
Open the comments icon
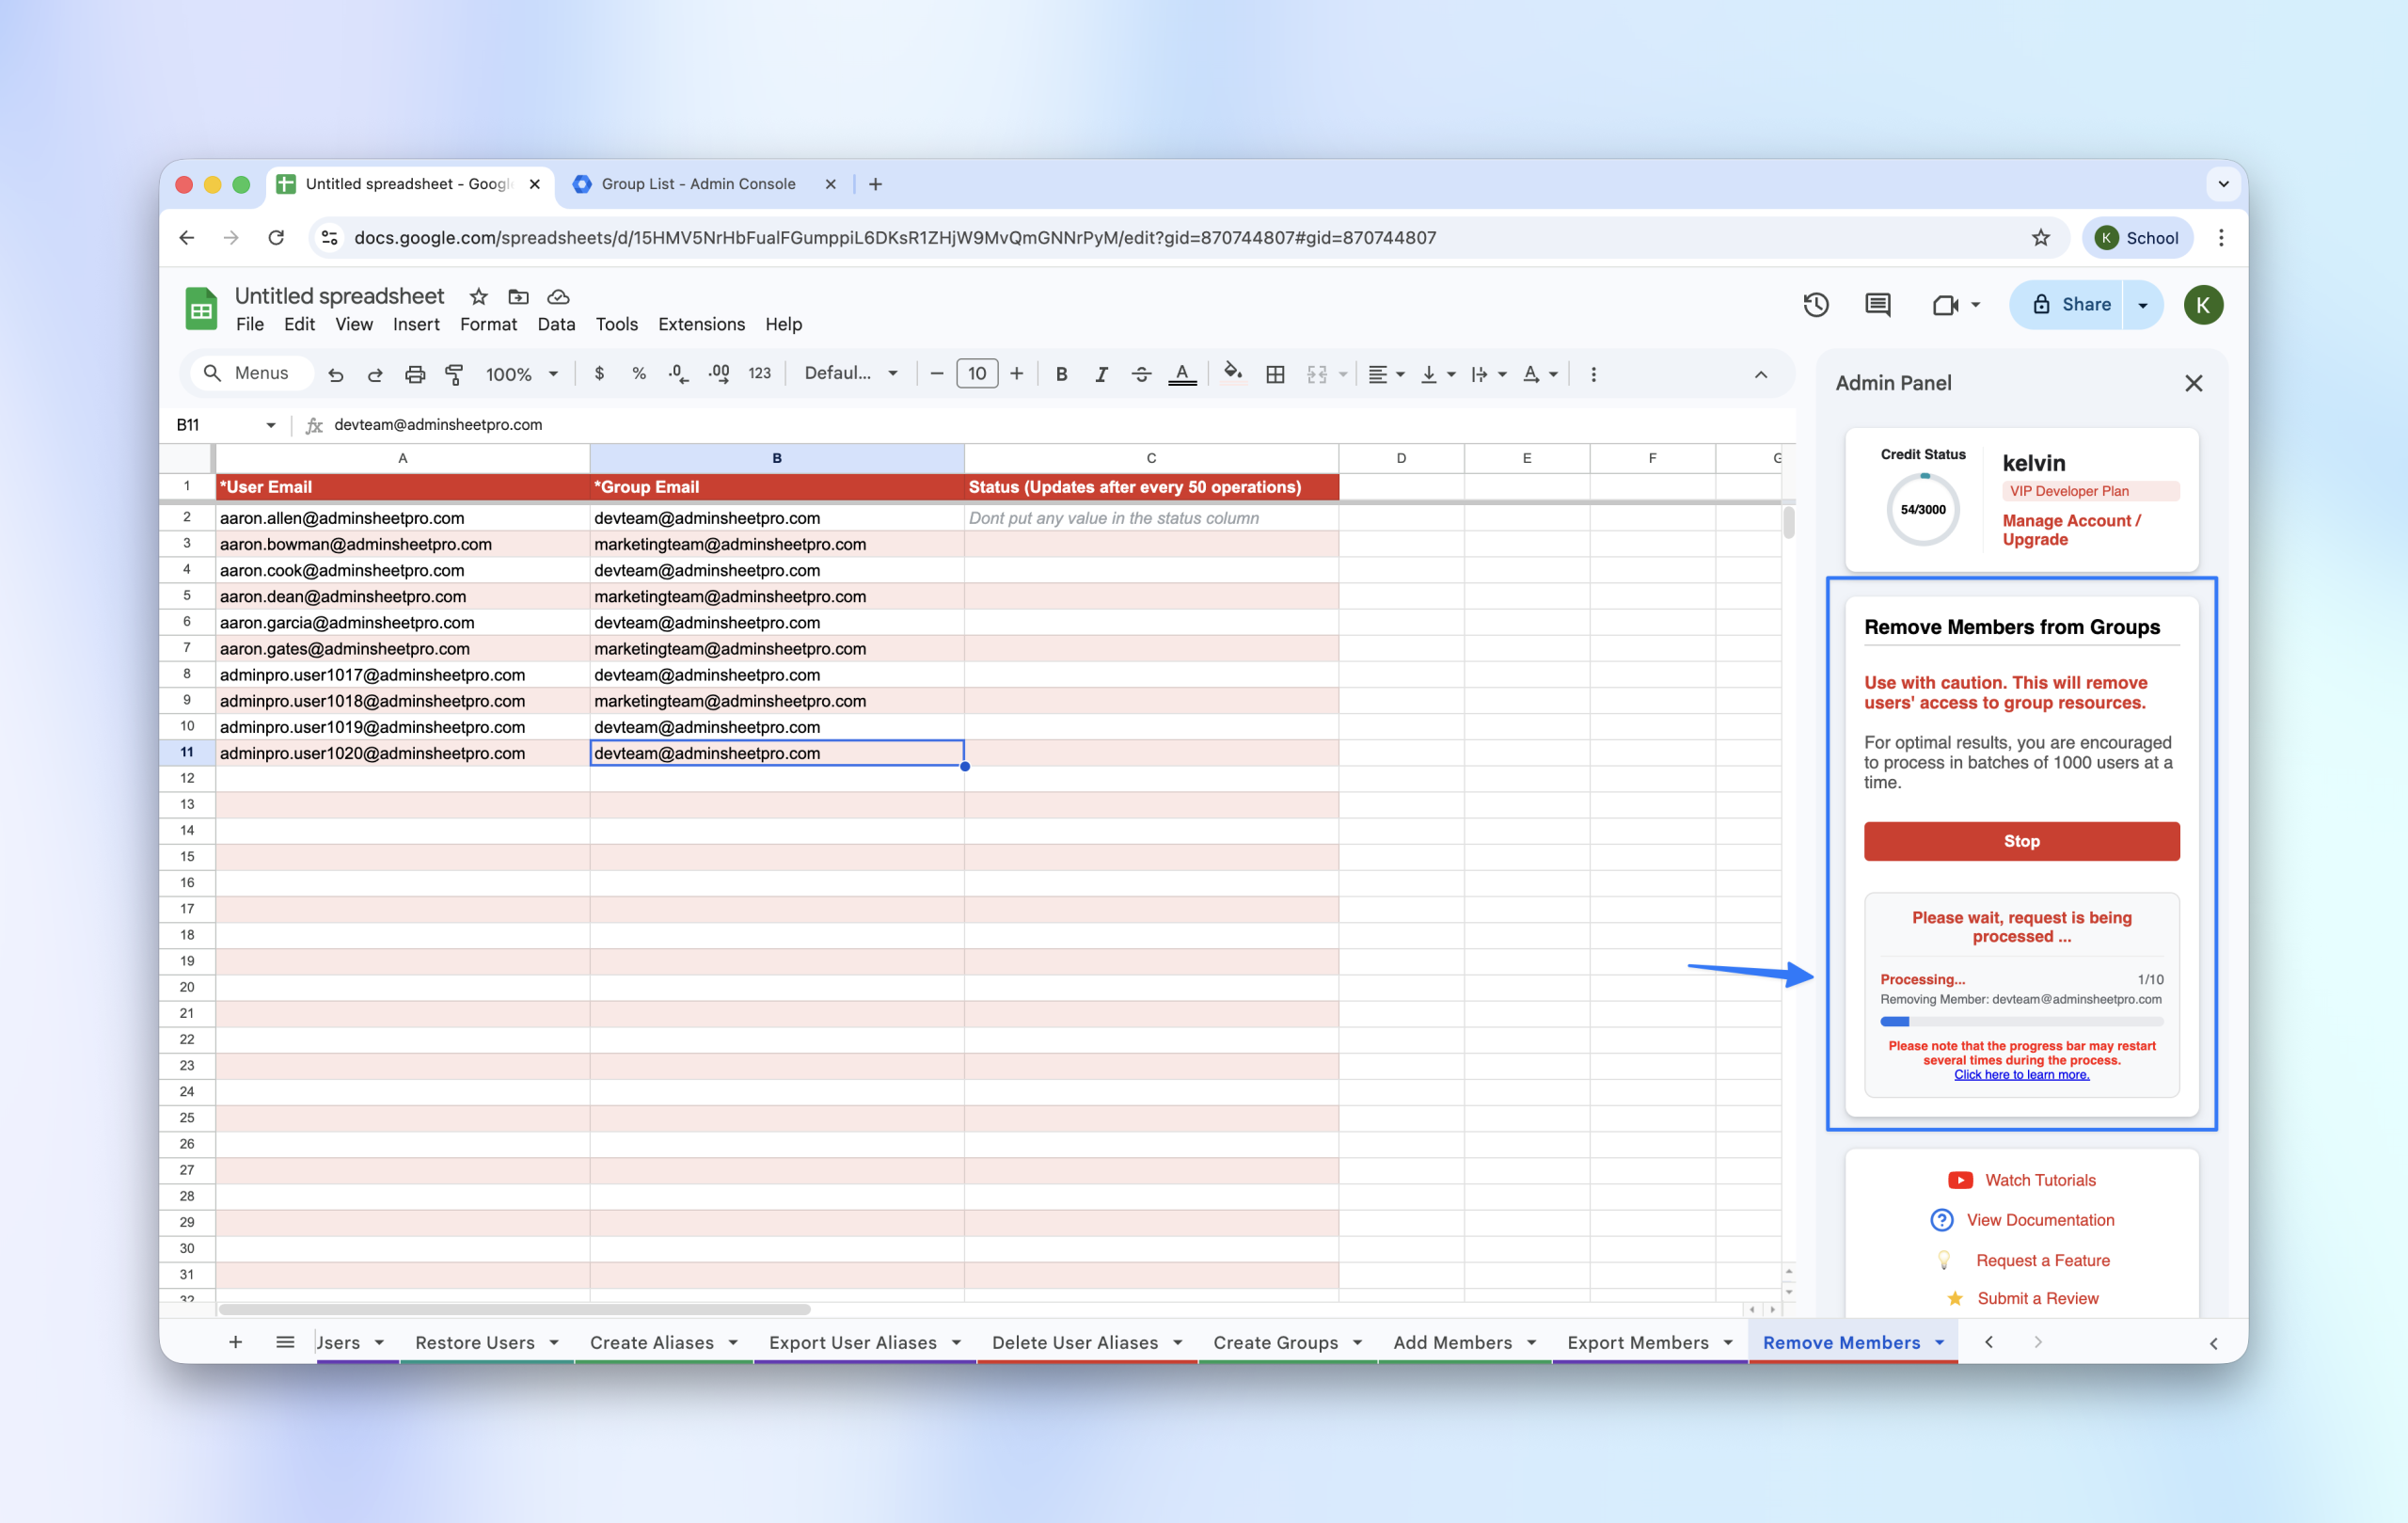click(x=1877, y=305)
